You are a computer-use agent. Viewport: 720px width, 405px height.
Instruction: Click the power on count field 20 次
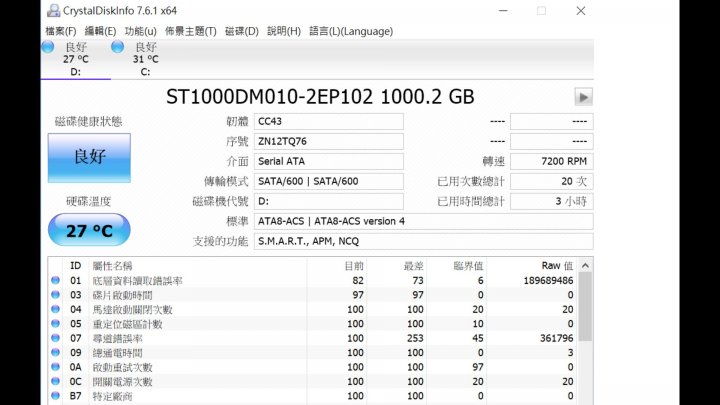tap(551, 181)
